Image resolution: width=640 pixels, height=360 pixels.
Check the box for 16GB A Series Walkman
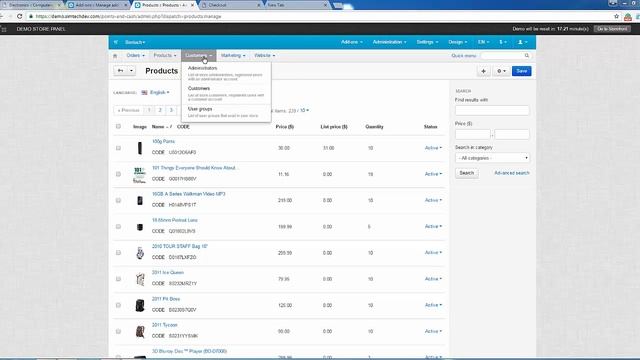[x=118, y=200]
